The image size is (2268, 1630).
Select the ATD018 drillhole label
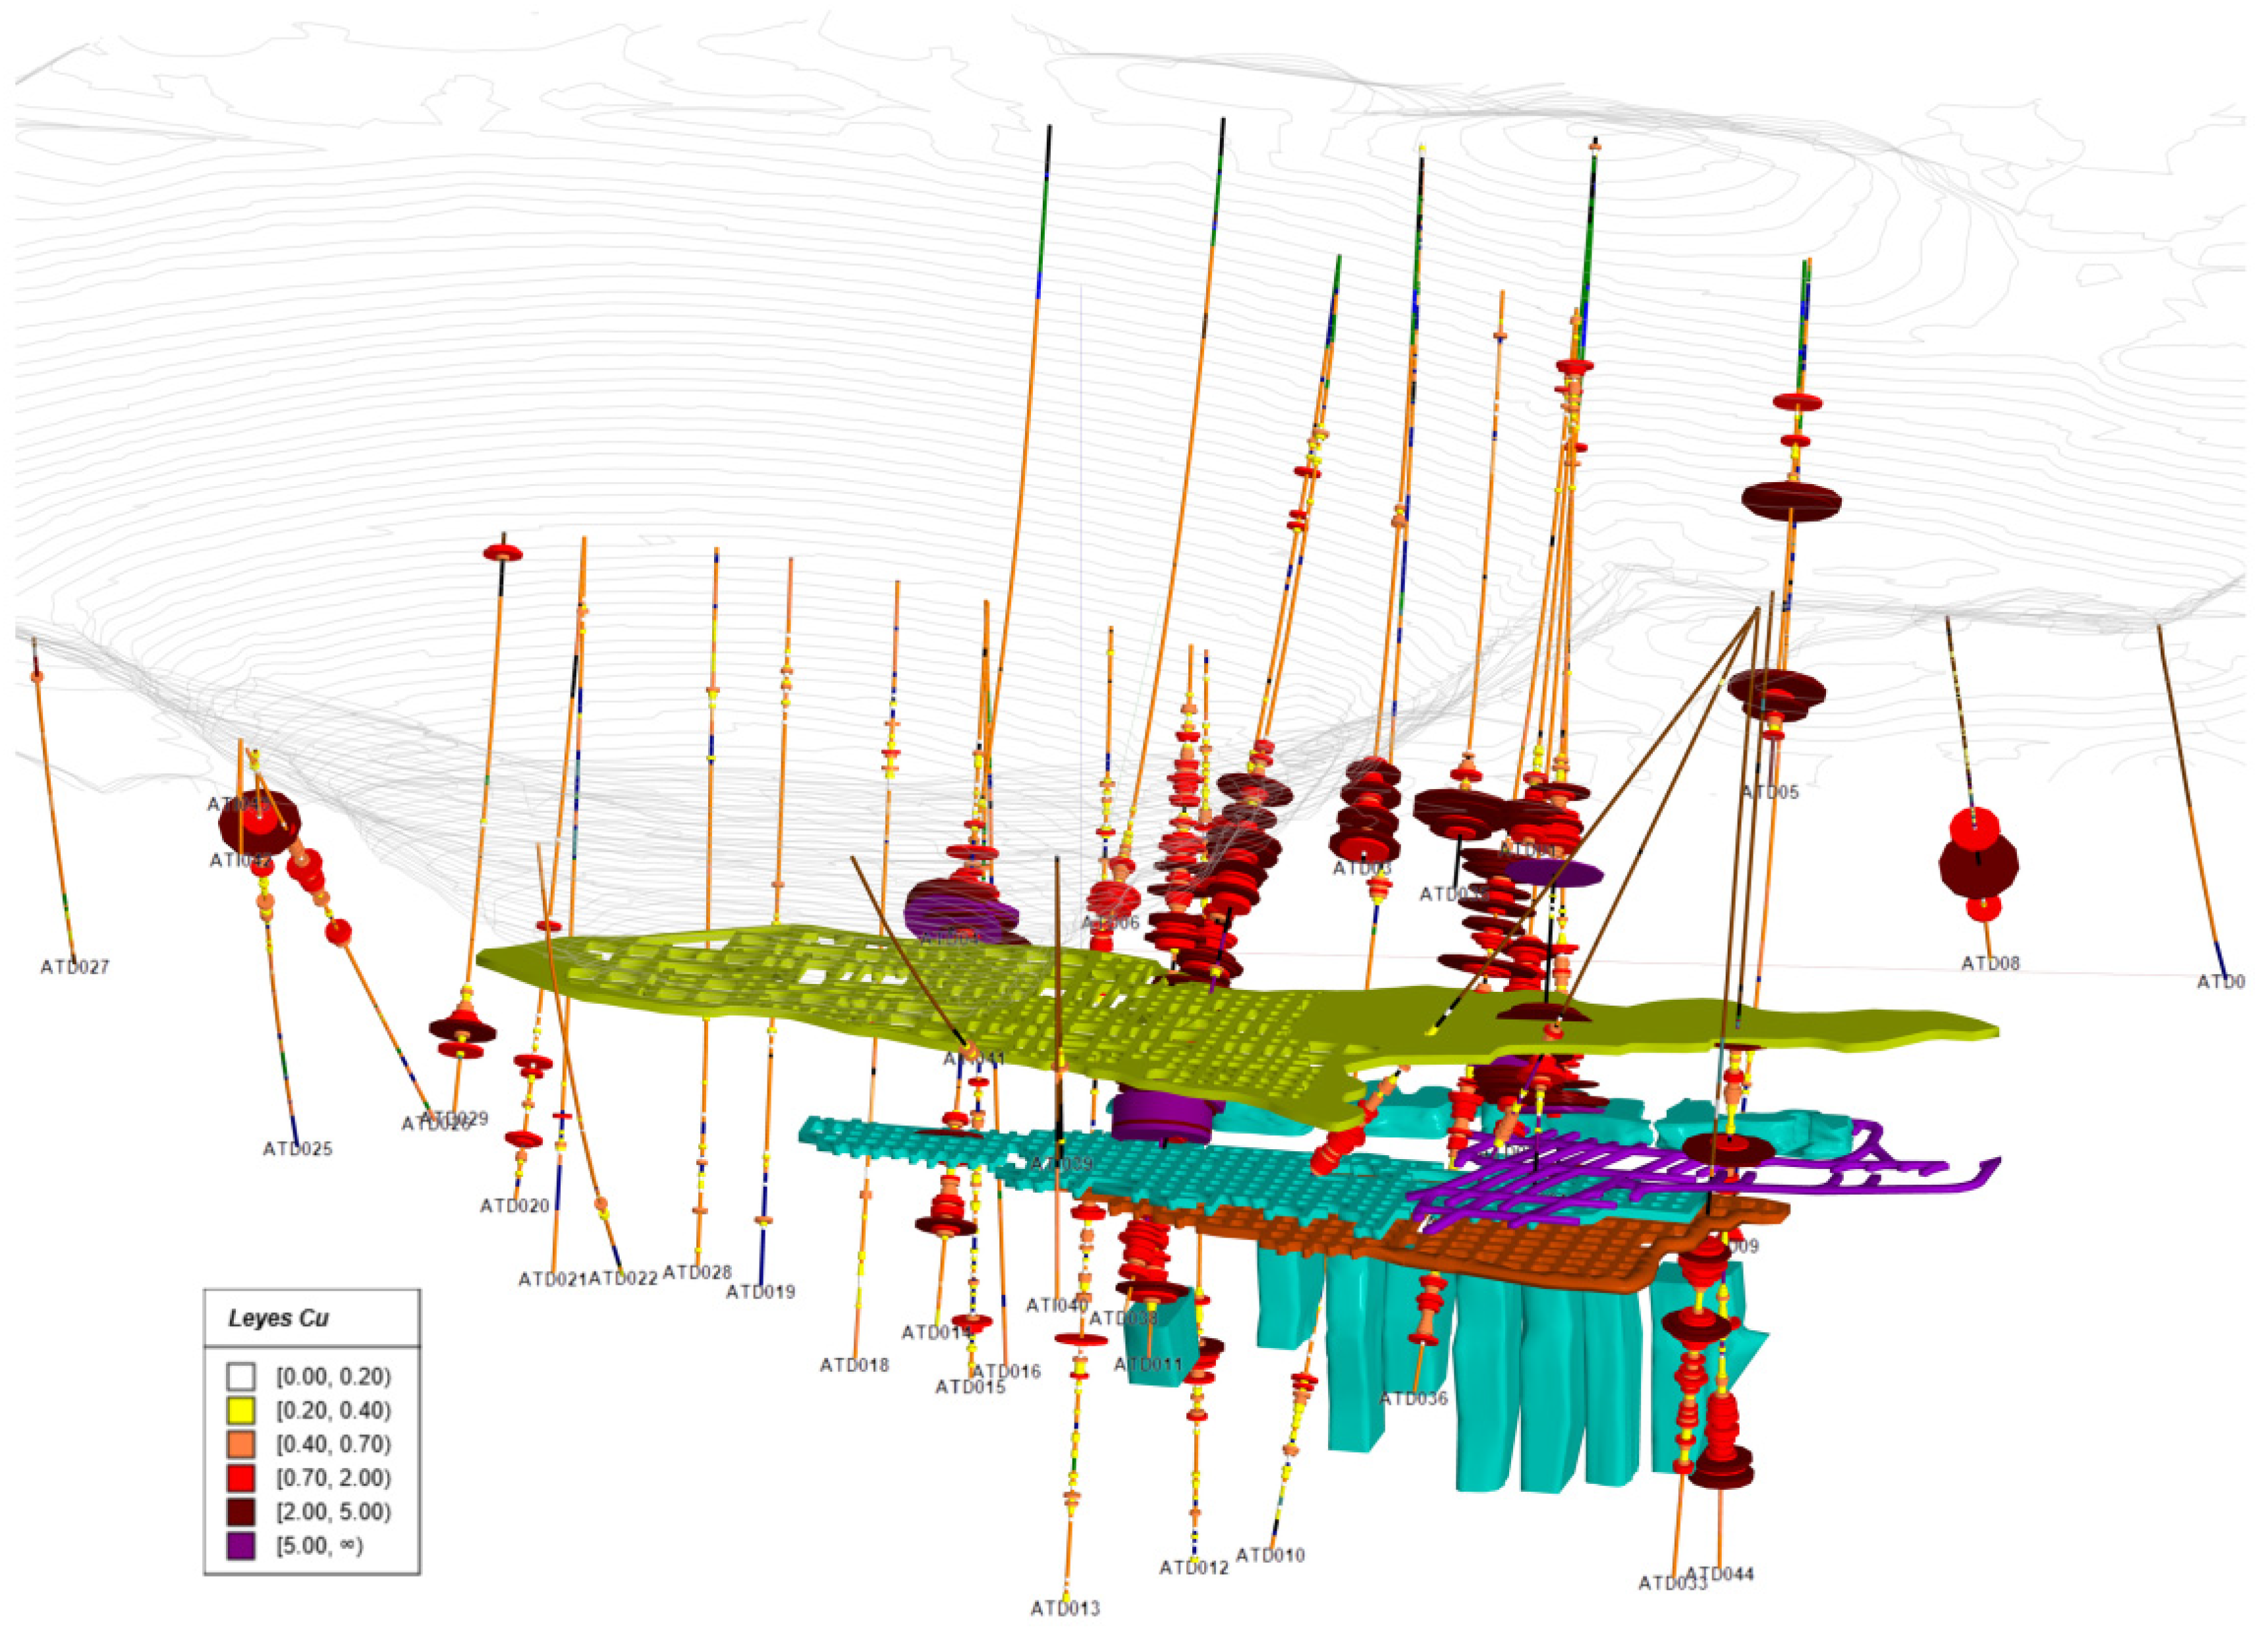click(854, 1365)
